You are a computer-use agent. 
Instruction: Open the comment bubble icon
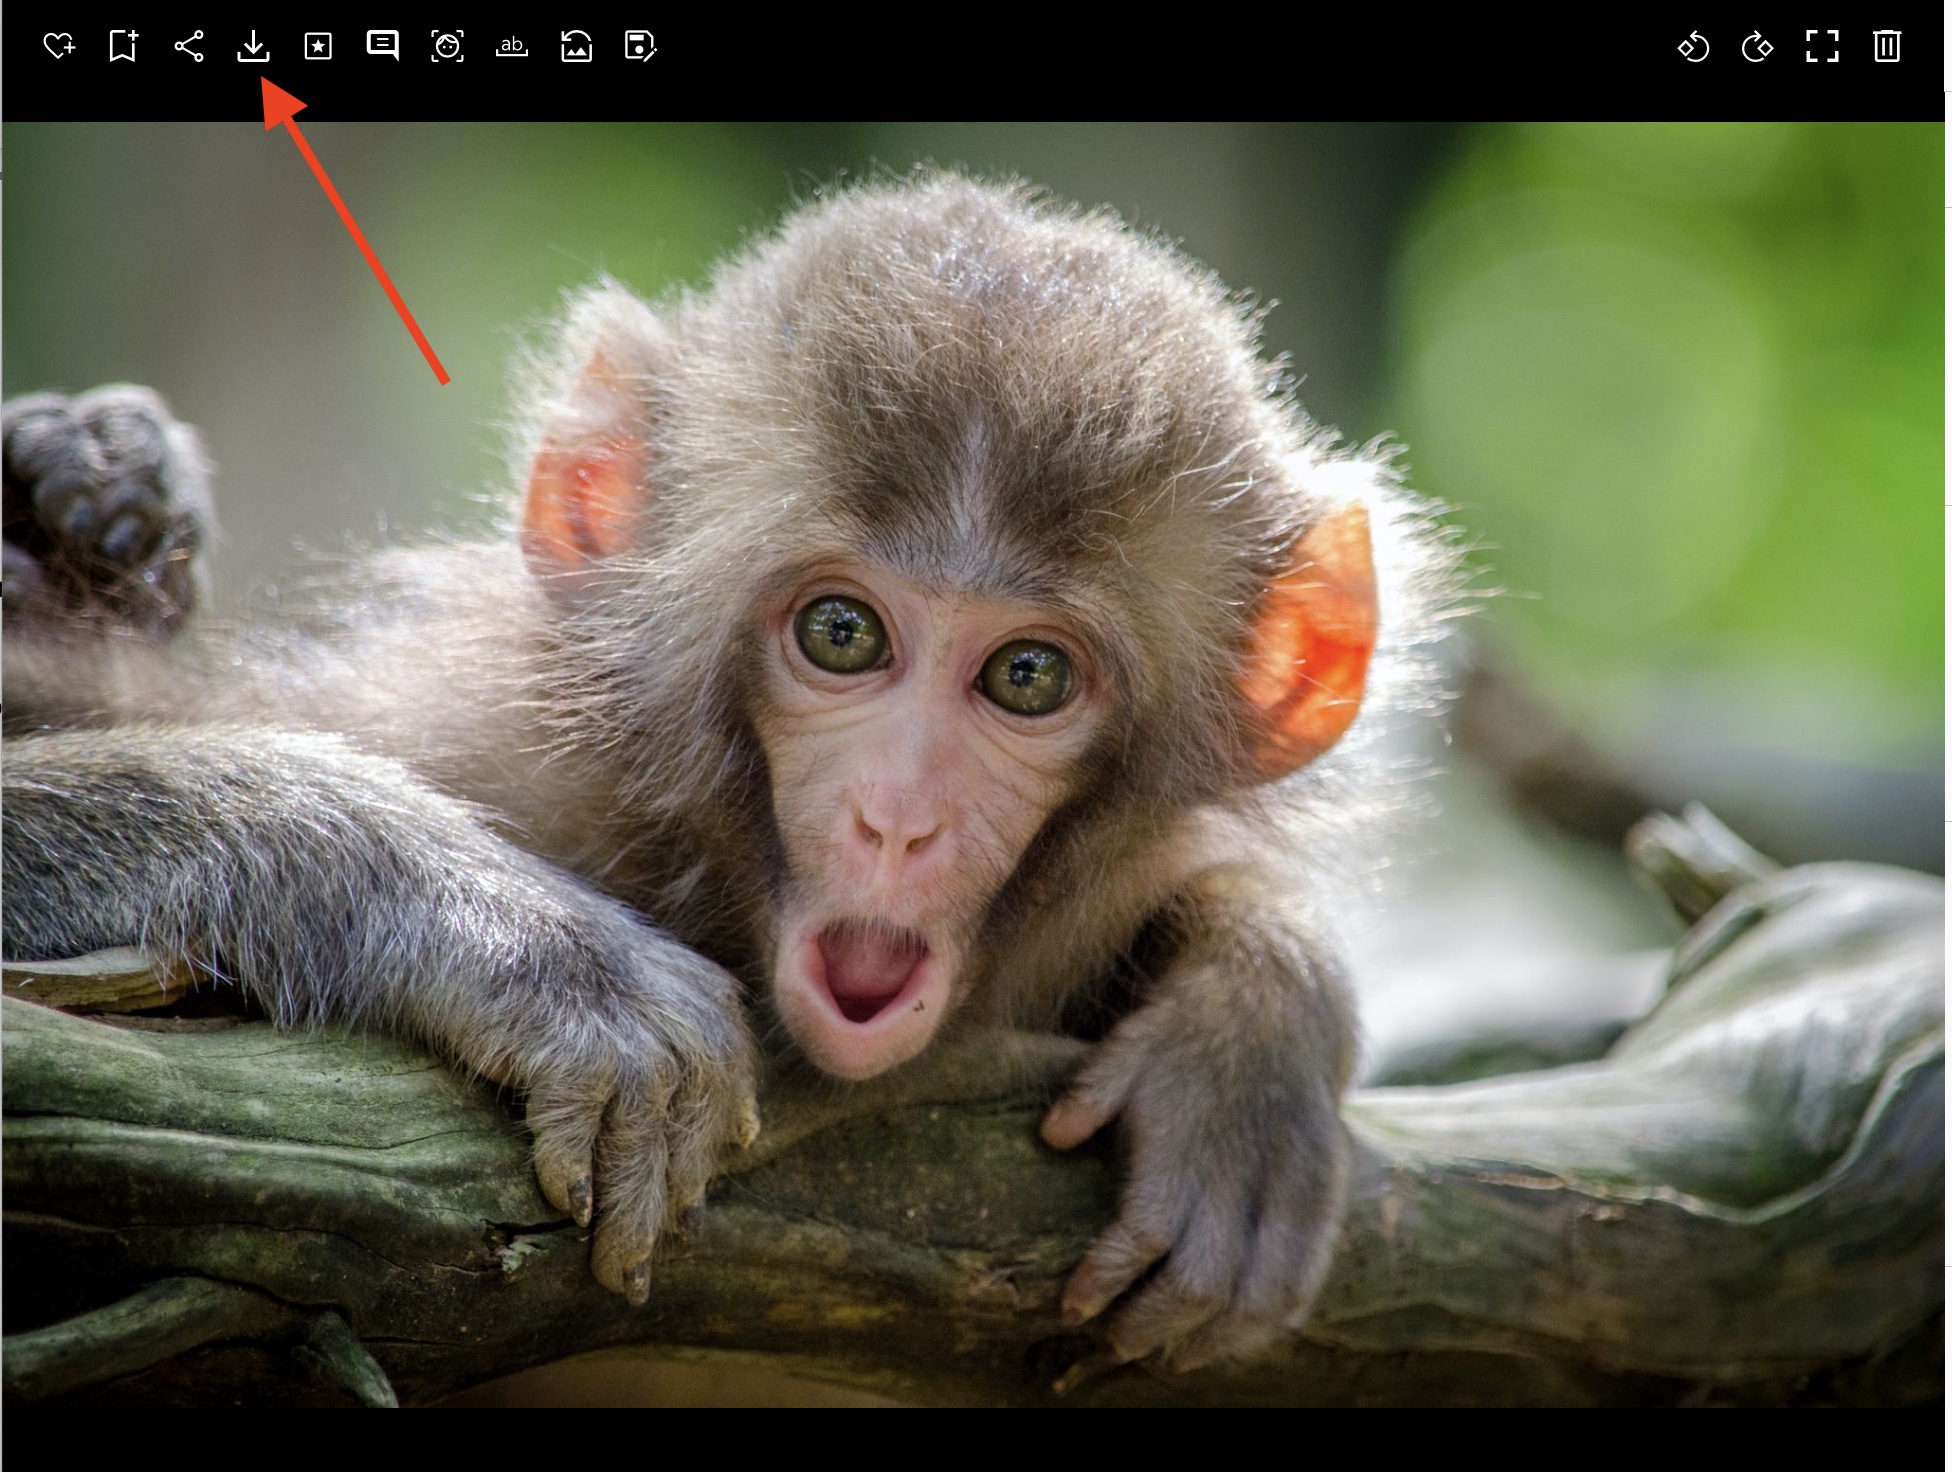[x=383, y=46]
